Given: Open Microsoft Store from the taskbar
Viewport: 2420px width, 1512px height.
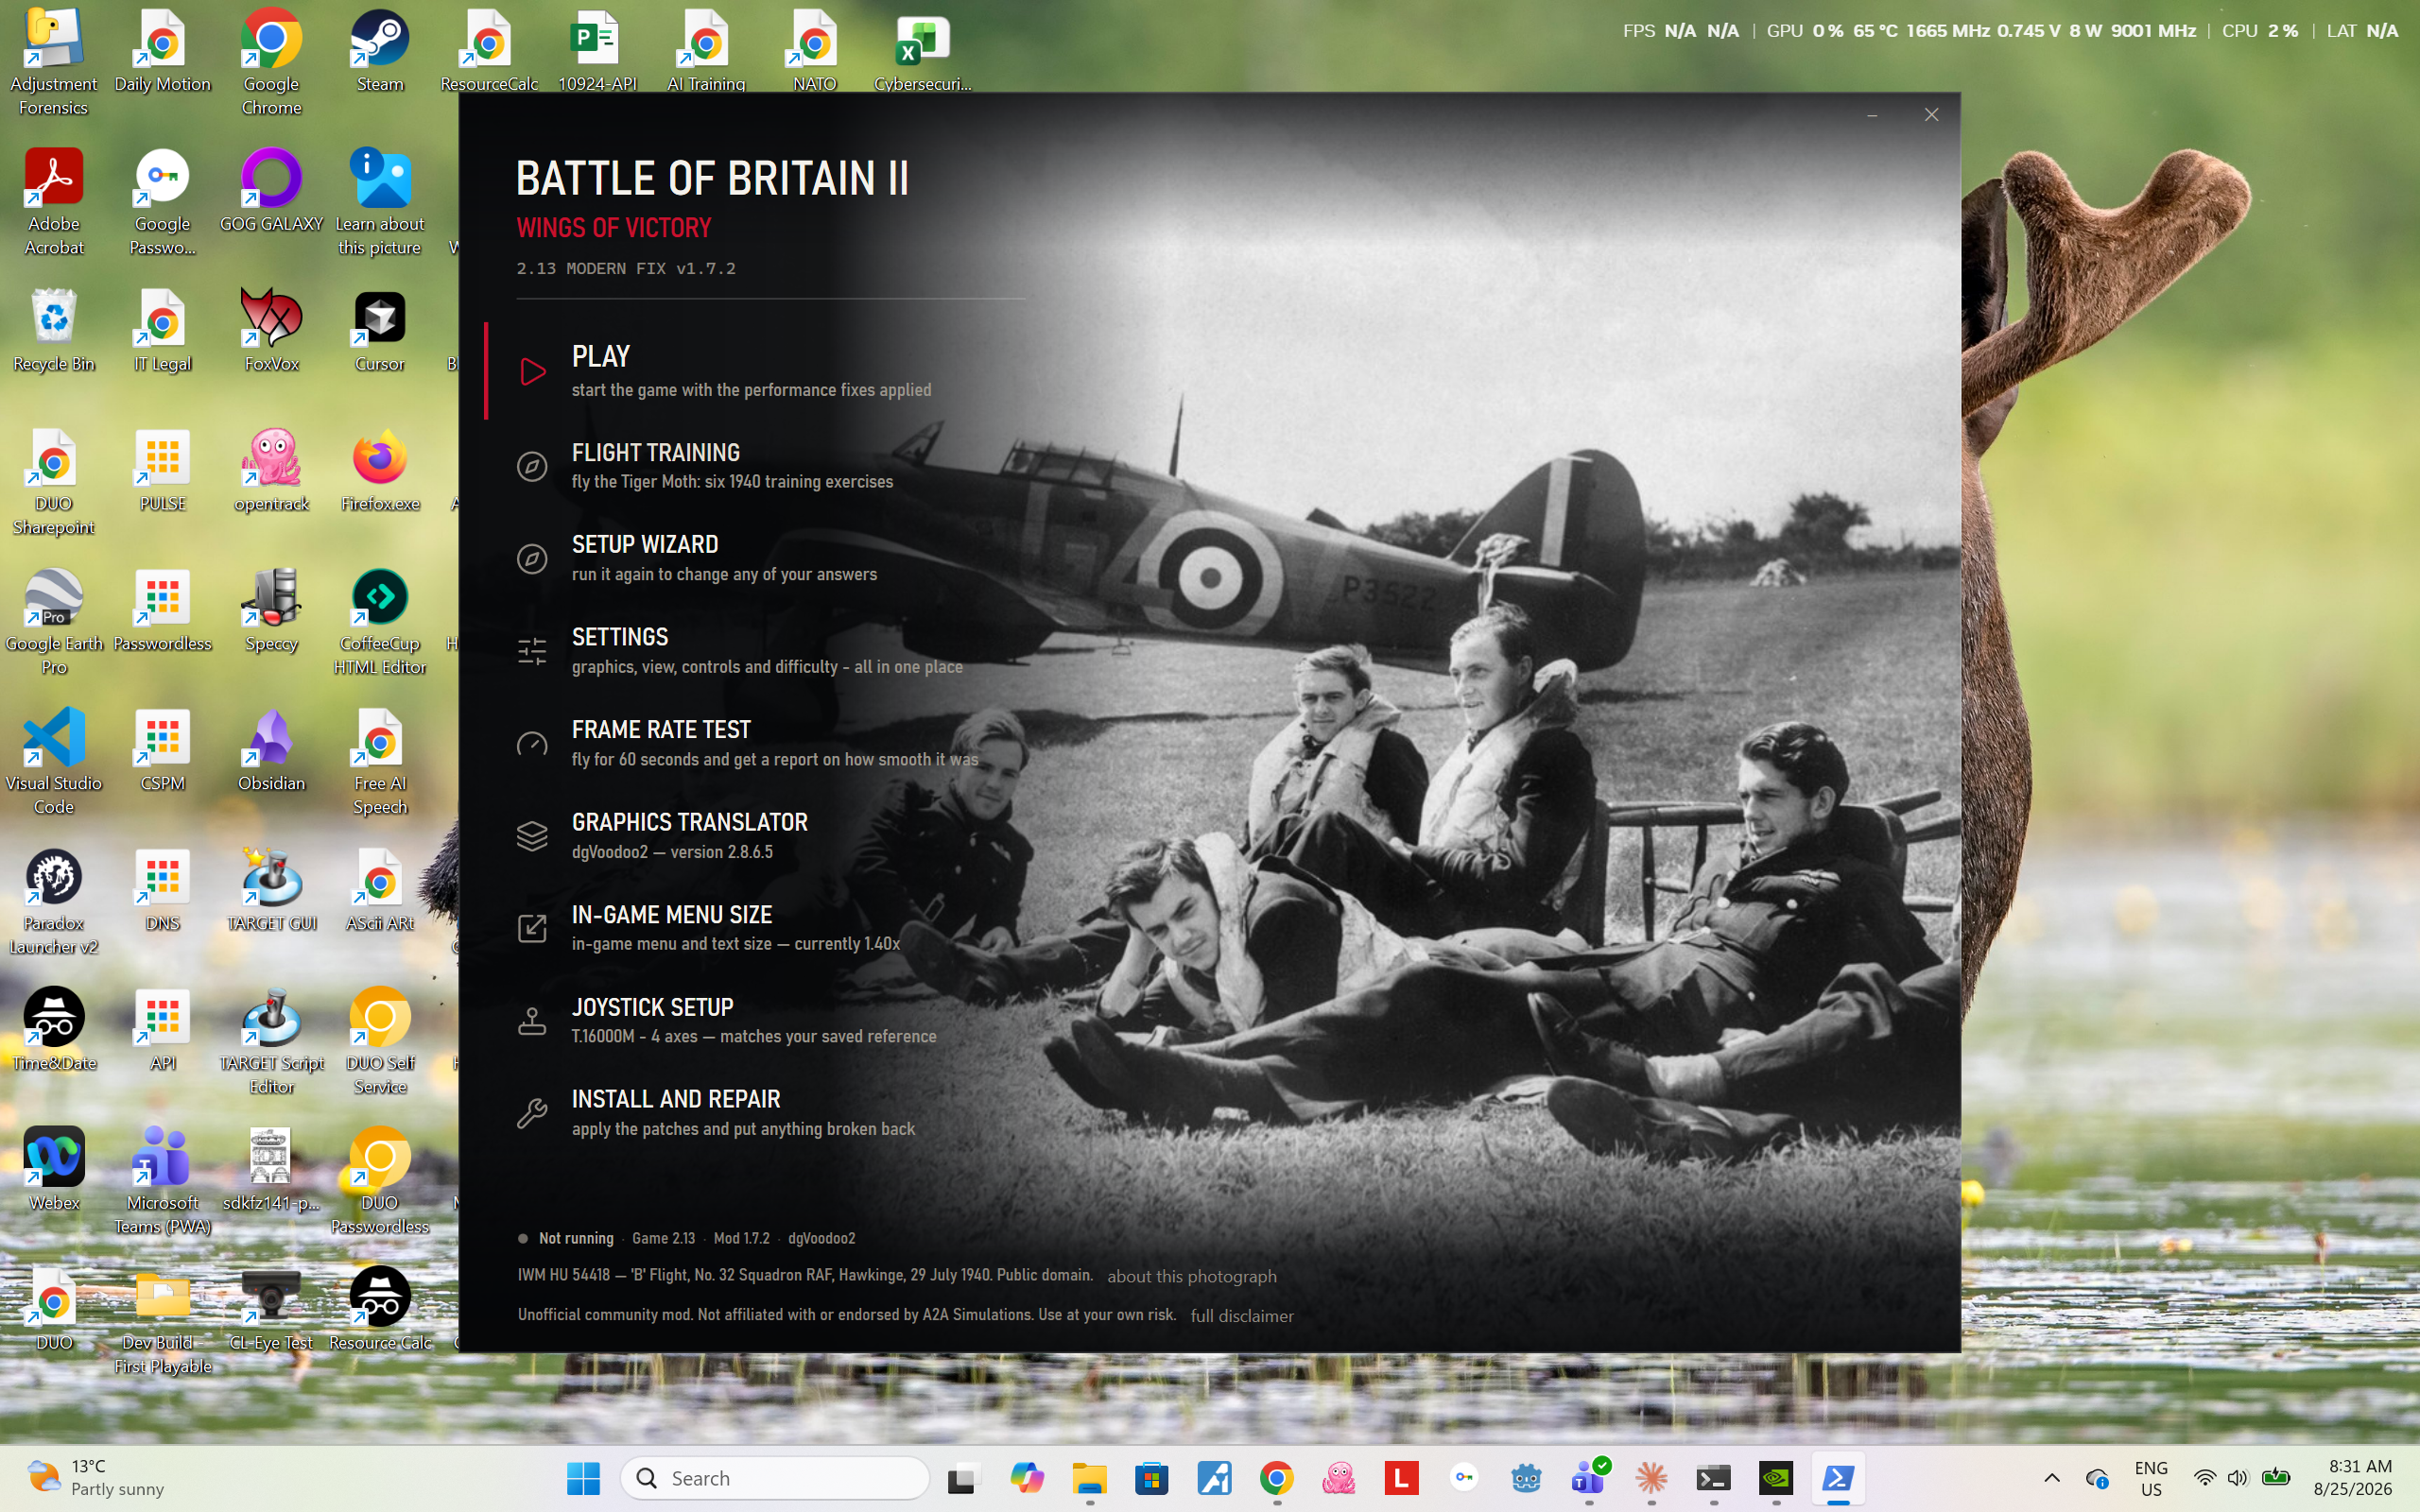Looking at the screenshot, I should pyautogui.click(x=1152, y=1478).
